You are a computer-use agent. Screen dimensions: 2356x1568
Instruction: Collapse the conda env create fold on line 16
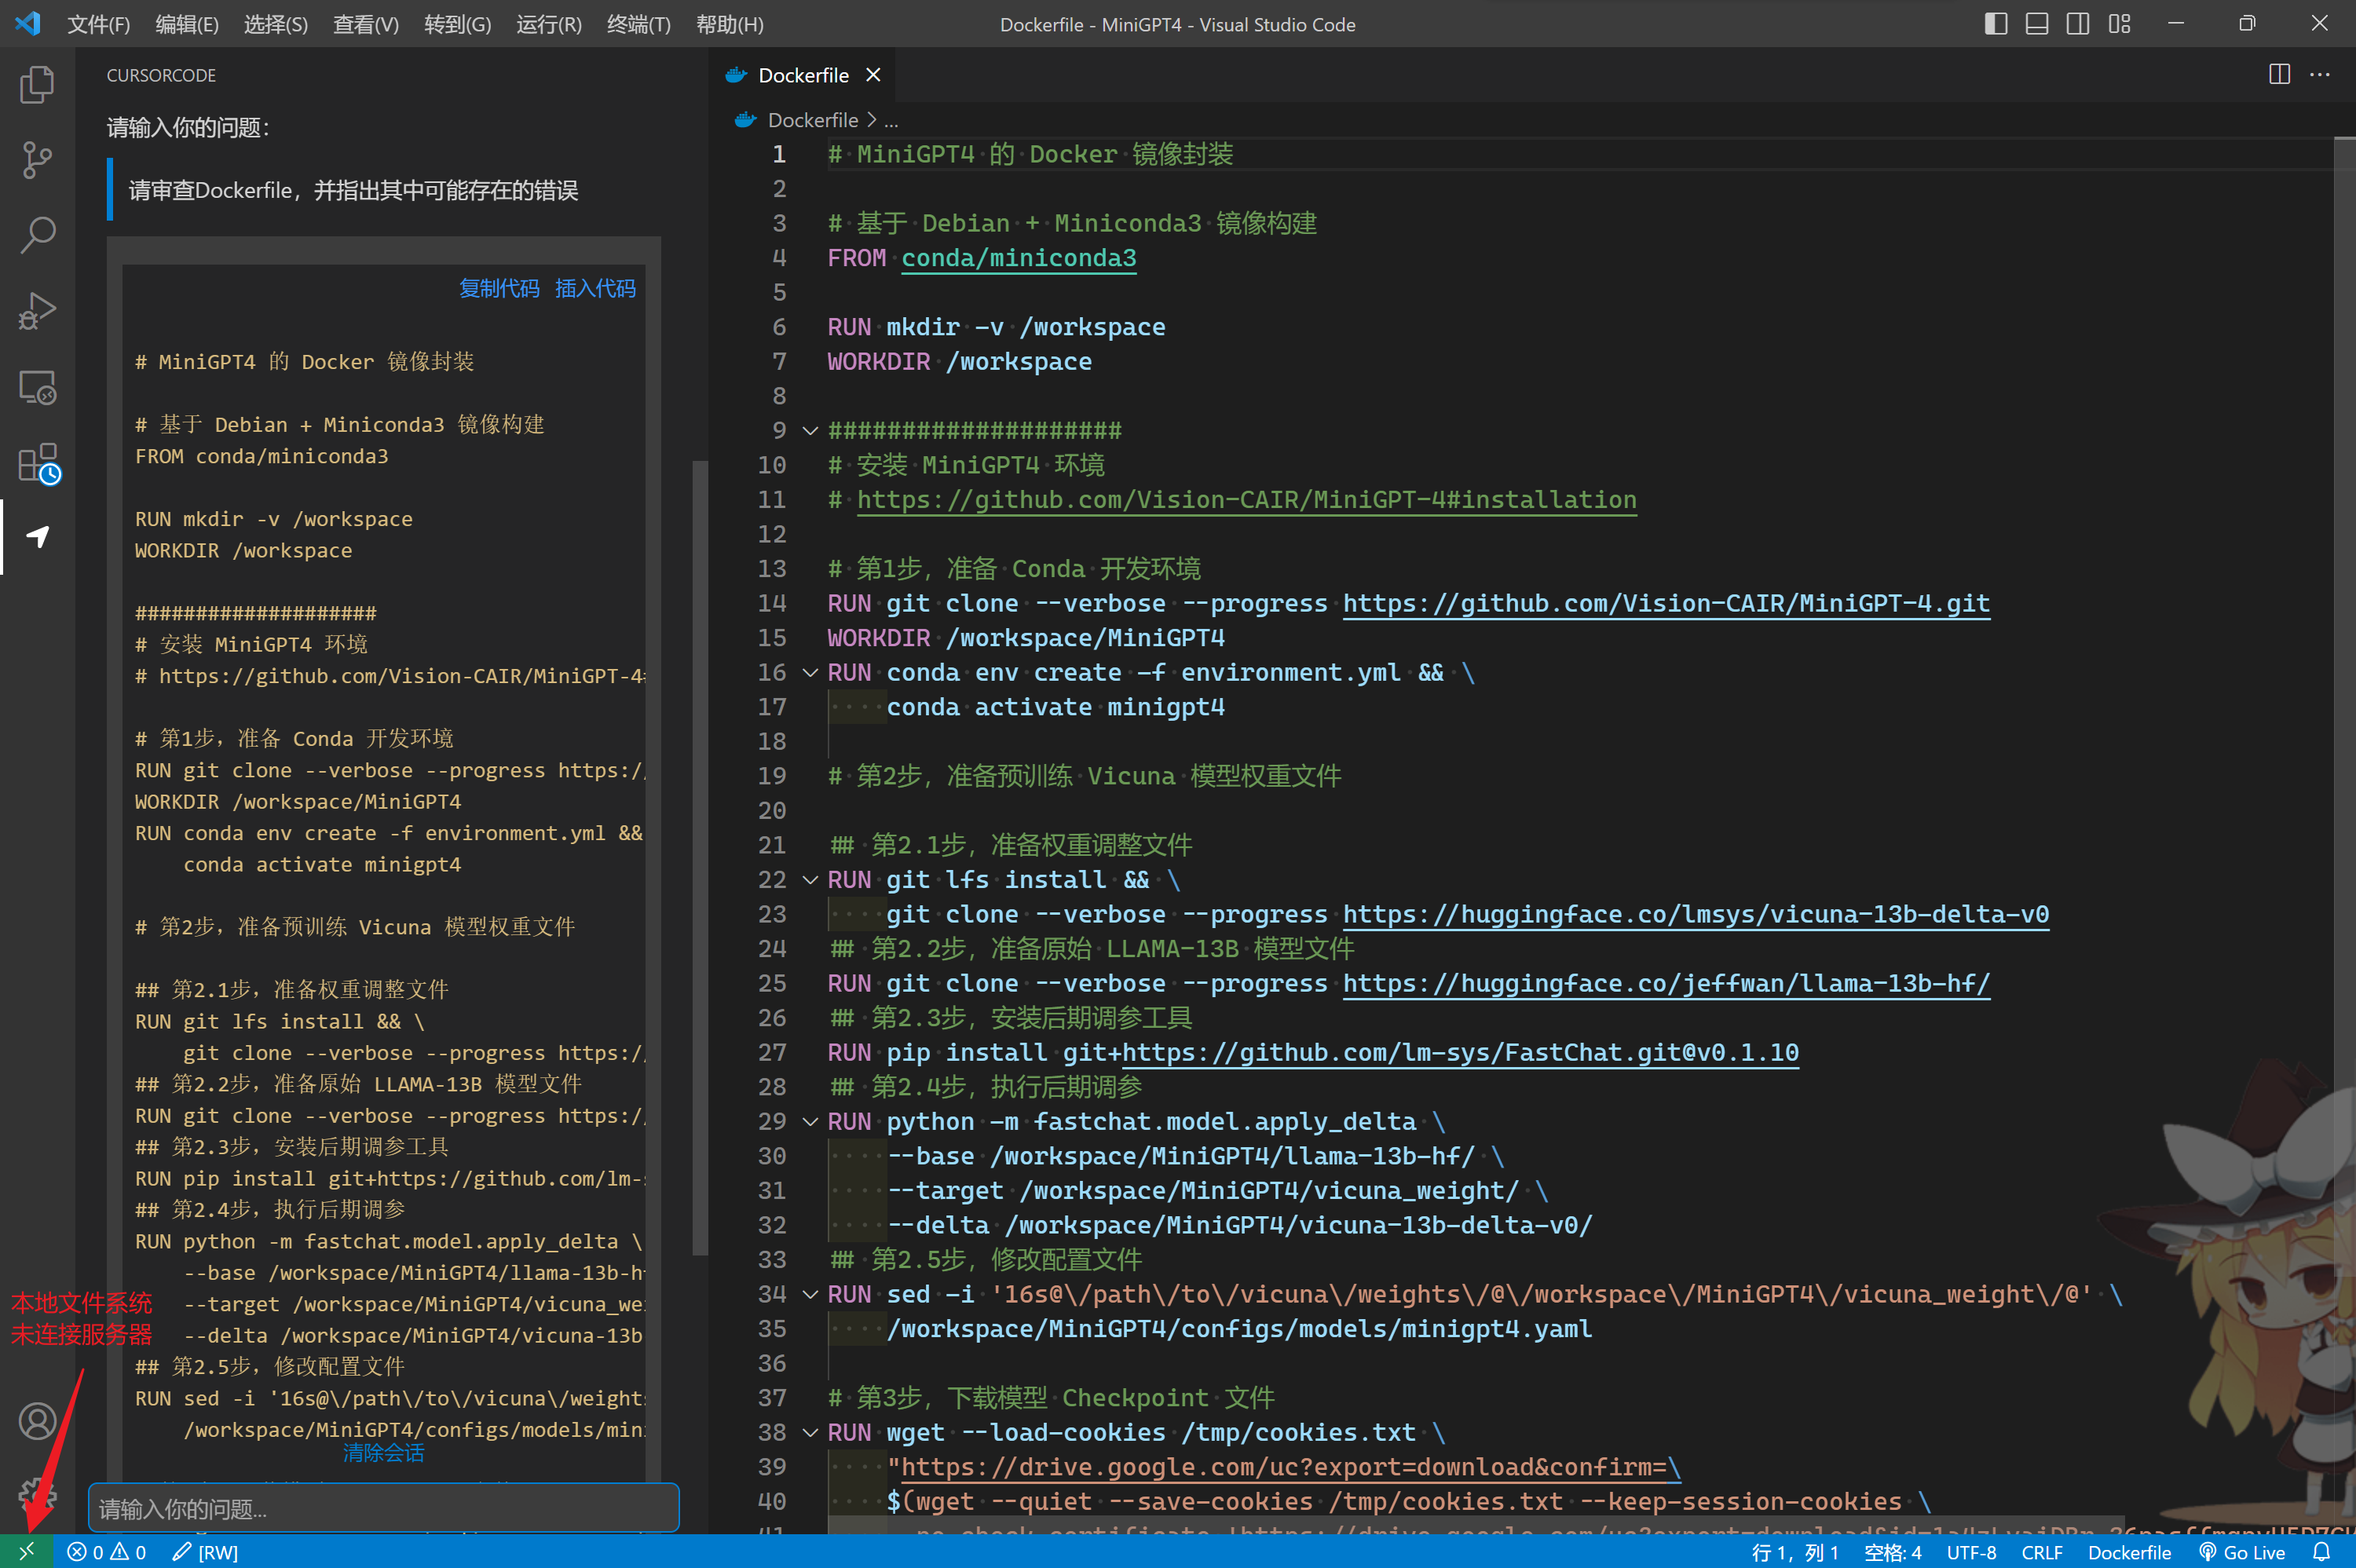tap(810, 672)
